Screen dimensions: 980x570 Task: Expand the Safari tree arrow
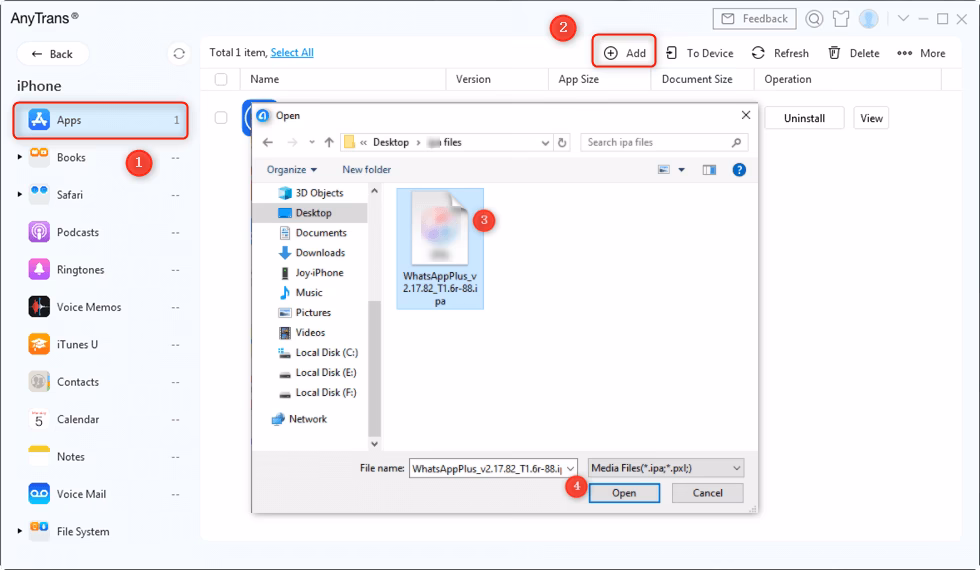pyautogui.click(x=19, y=194)
